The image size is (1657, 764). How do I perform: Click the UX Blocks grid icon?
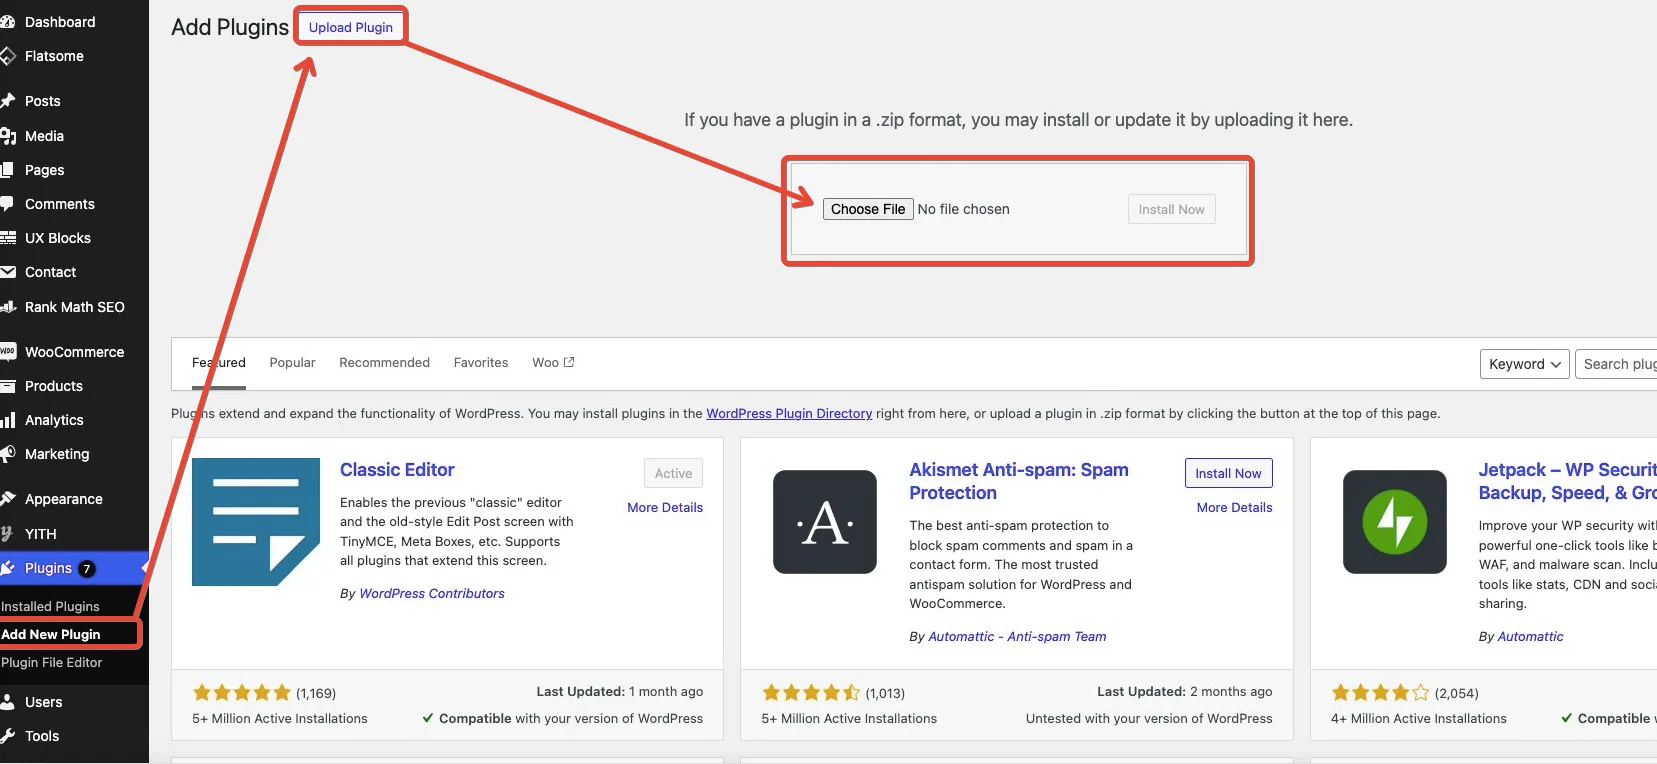coord(7,238)
